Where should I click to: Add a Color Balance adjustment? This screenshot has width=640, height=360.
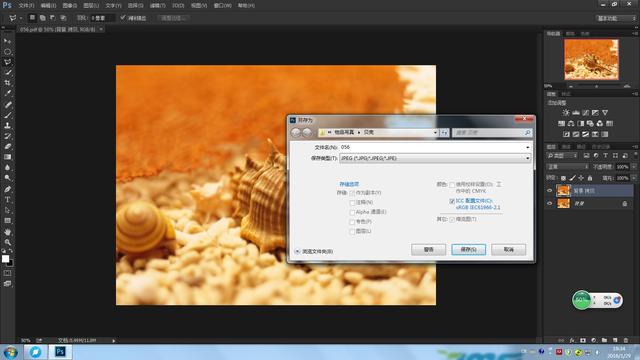tap(571, 123)
